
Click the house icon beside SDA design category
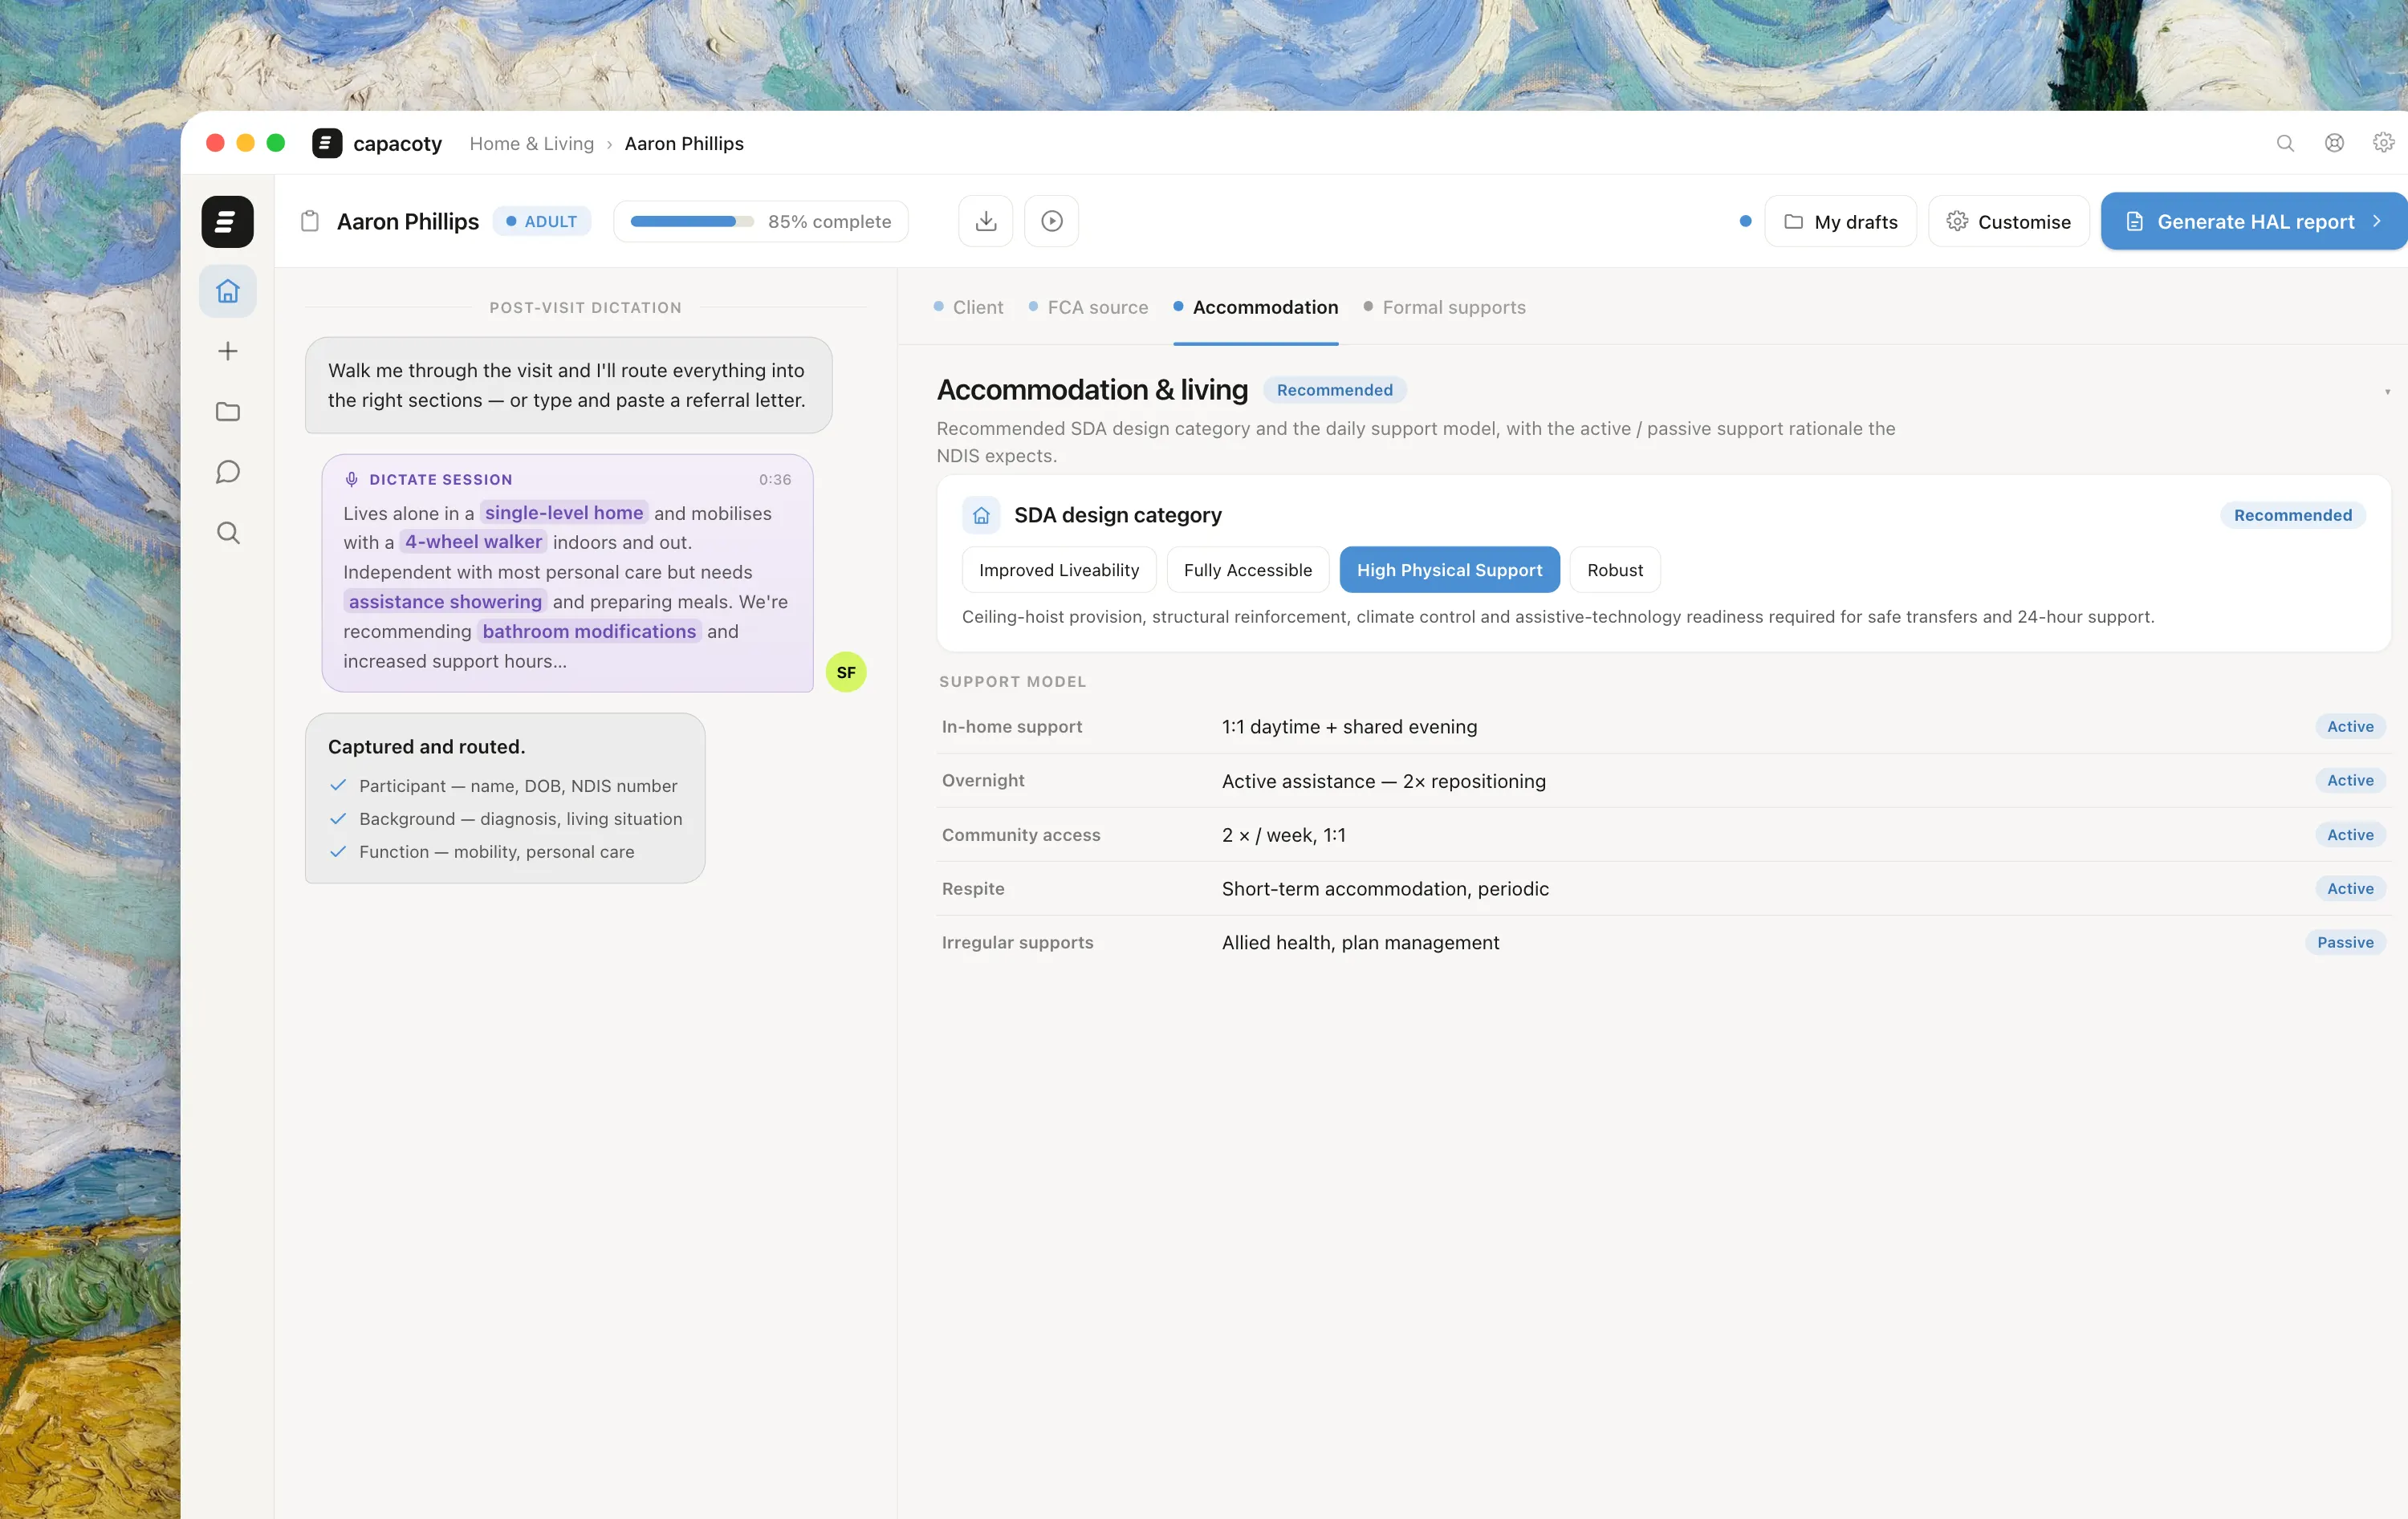982,515
